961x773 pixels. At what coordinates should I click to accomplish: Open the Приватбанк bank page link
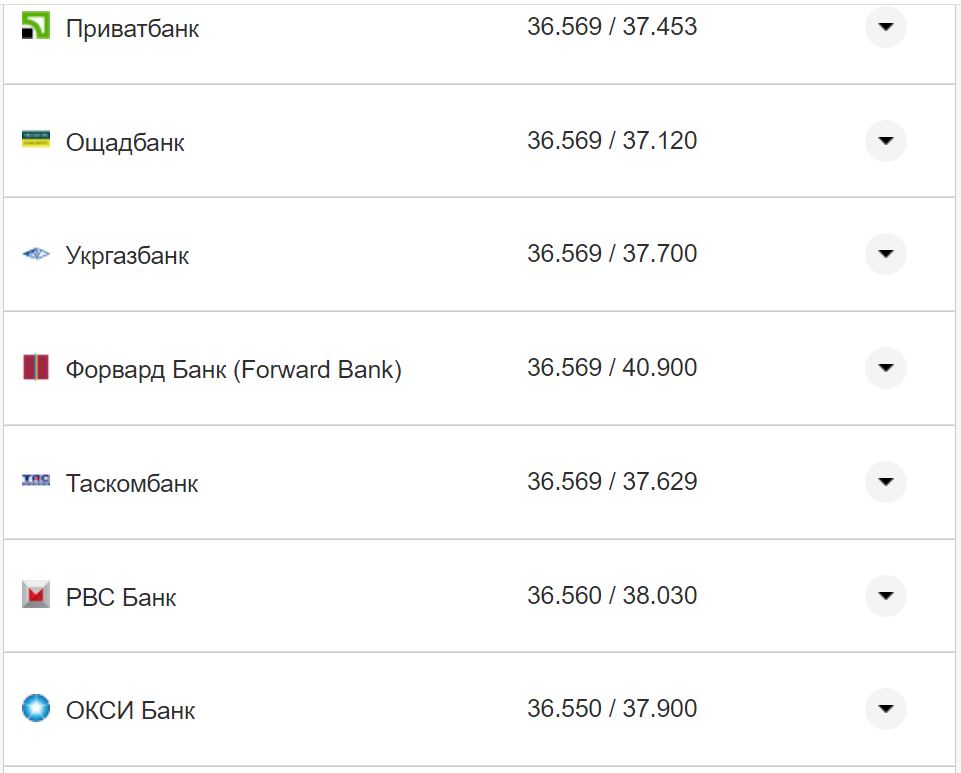click(x=132, y=28)
